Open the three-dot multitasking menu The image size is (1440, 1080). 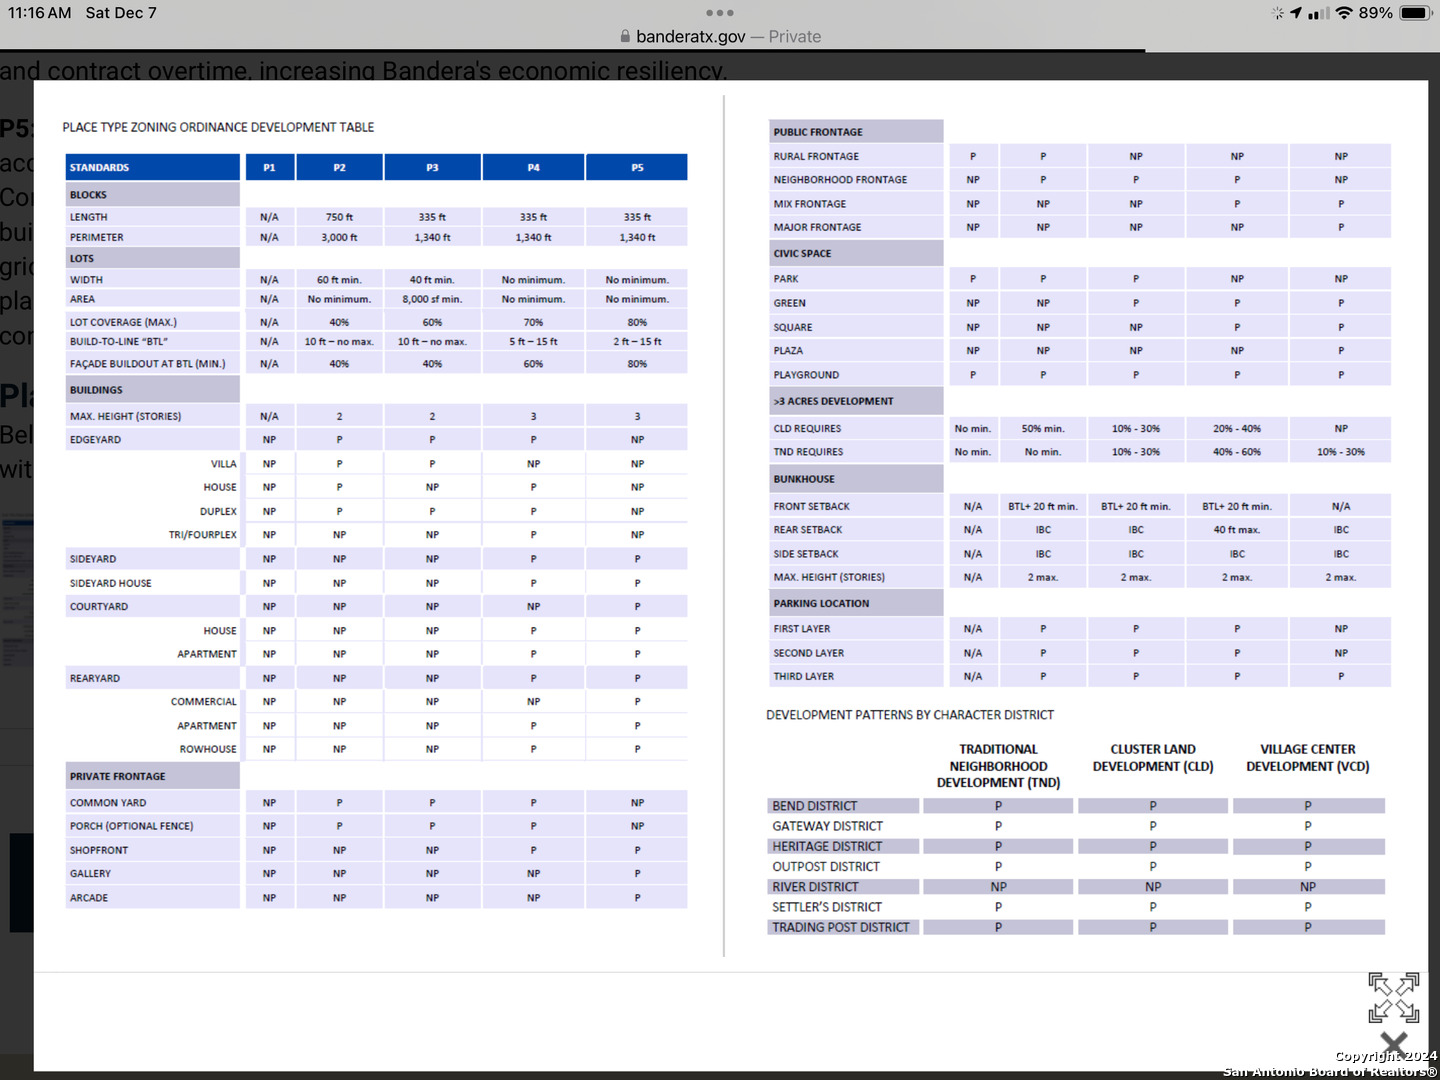pos(720,13)
